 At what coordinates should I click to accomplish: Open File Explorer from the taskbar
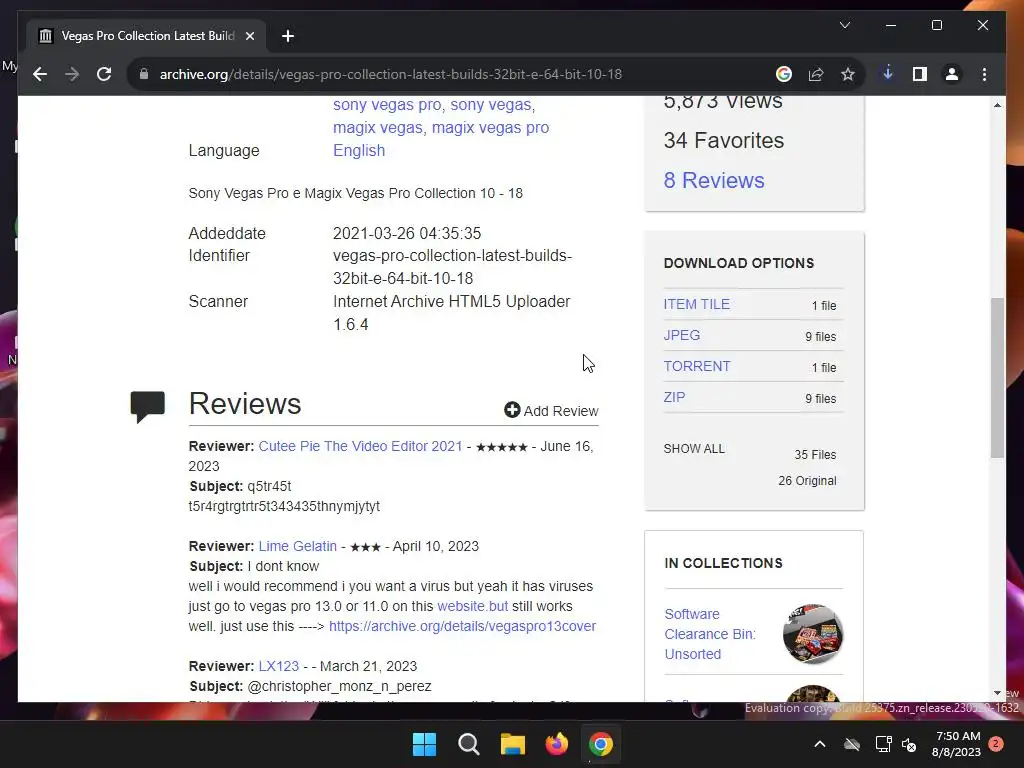[x=513, y=744]
